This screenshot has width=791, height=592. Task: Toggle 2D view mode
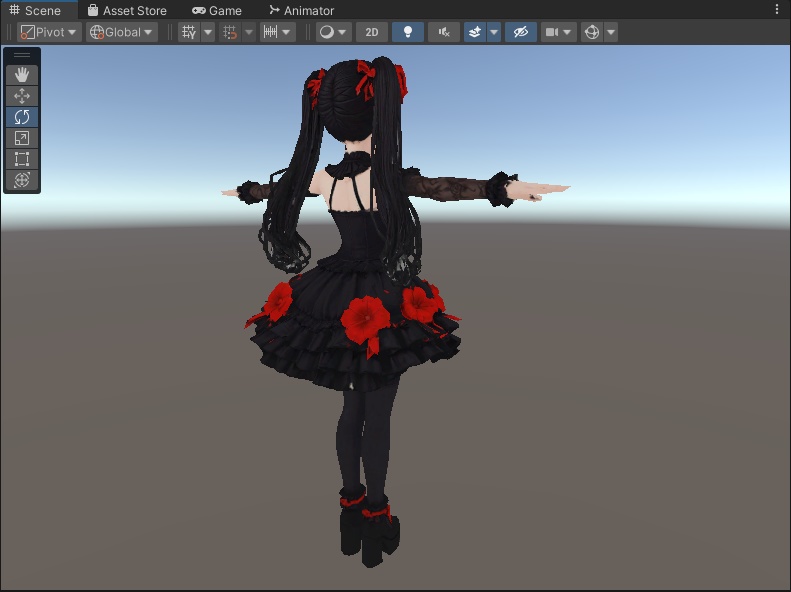pyautogui.click(x=372, y=32)
